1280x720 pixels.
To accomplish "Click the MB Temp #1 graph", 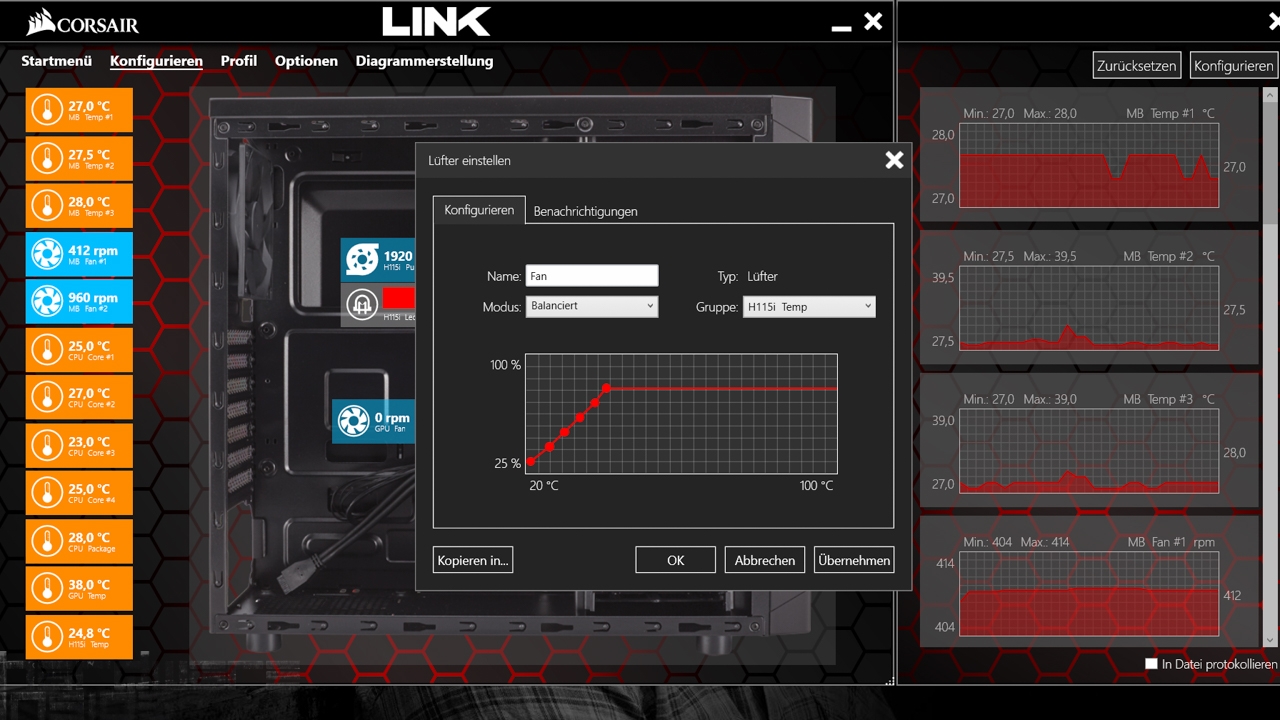I will pyautogui.click(x=1089, y=165).
